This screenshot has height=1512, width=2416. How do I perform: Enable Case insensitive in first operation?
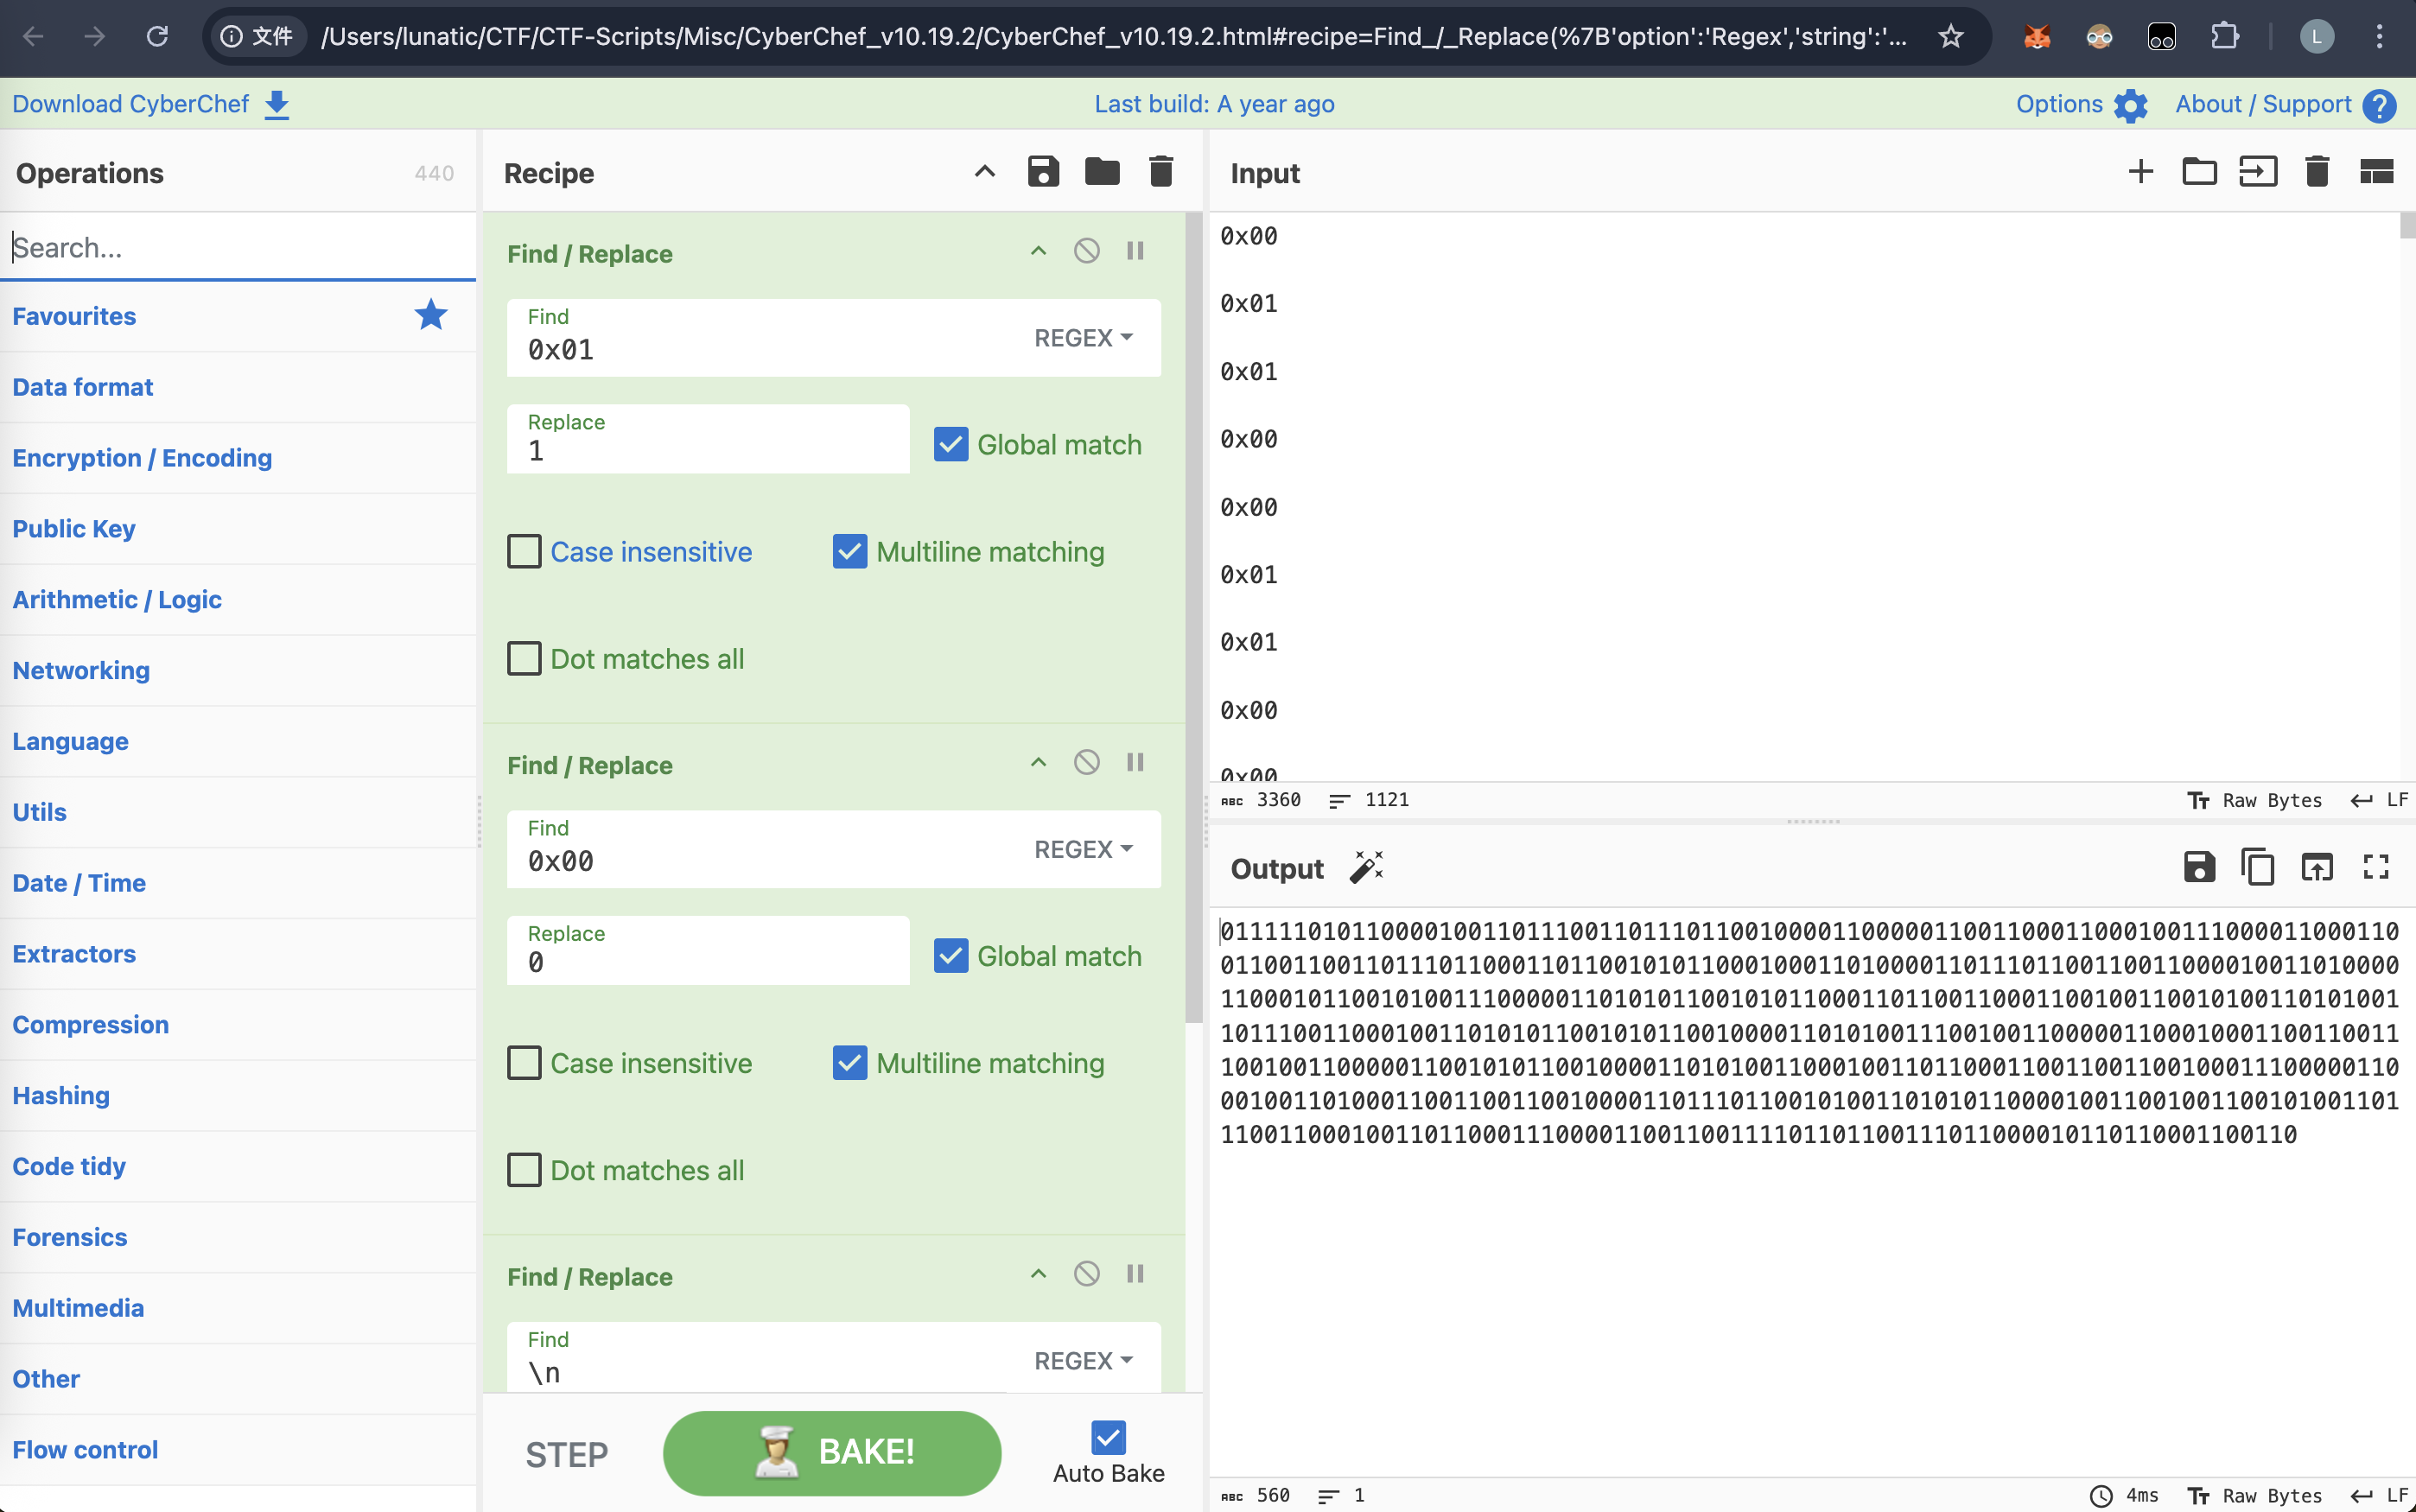tap(525, 551)
